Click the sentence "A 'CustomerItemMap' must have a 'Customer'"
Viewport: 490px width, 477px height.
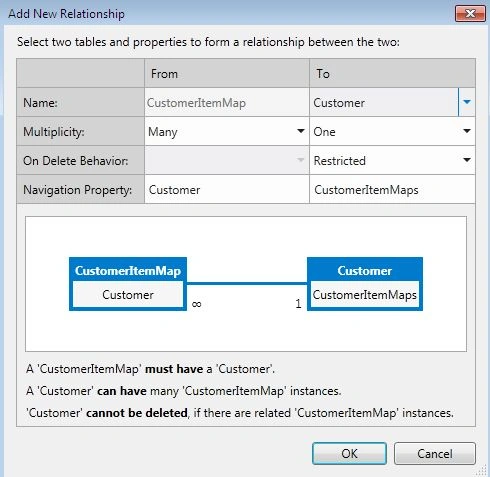tap(150, 369)
